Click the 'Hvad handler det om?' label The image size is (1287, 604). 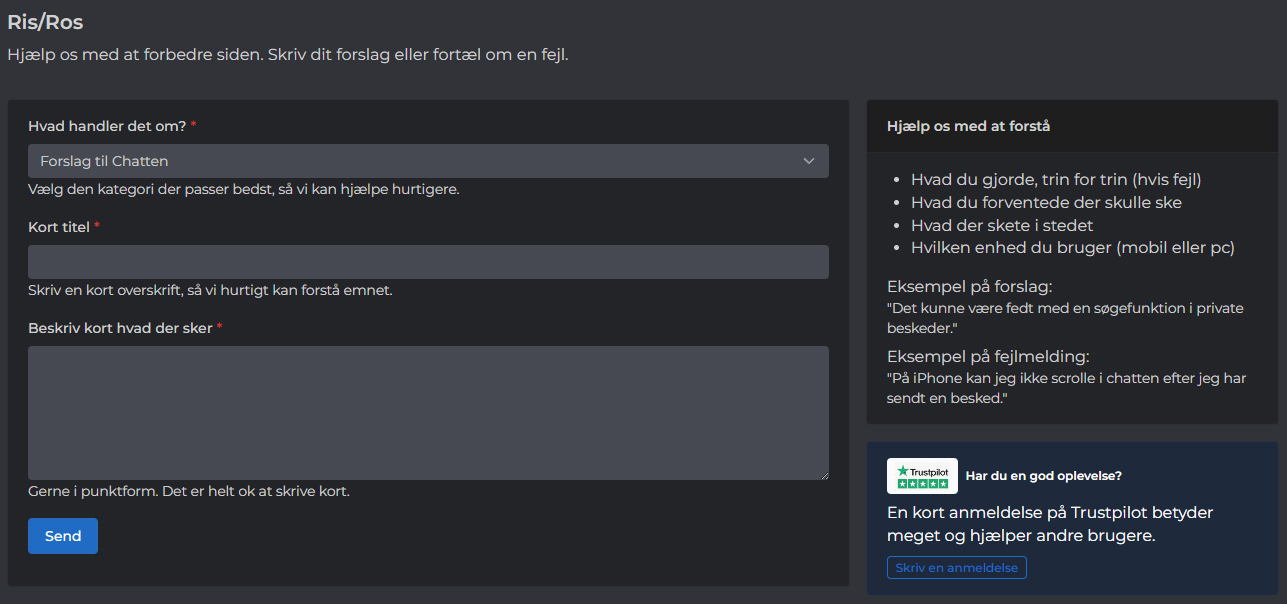[107, 126]
